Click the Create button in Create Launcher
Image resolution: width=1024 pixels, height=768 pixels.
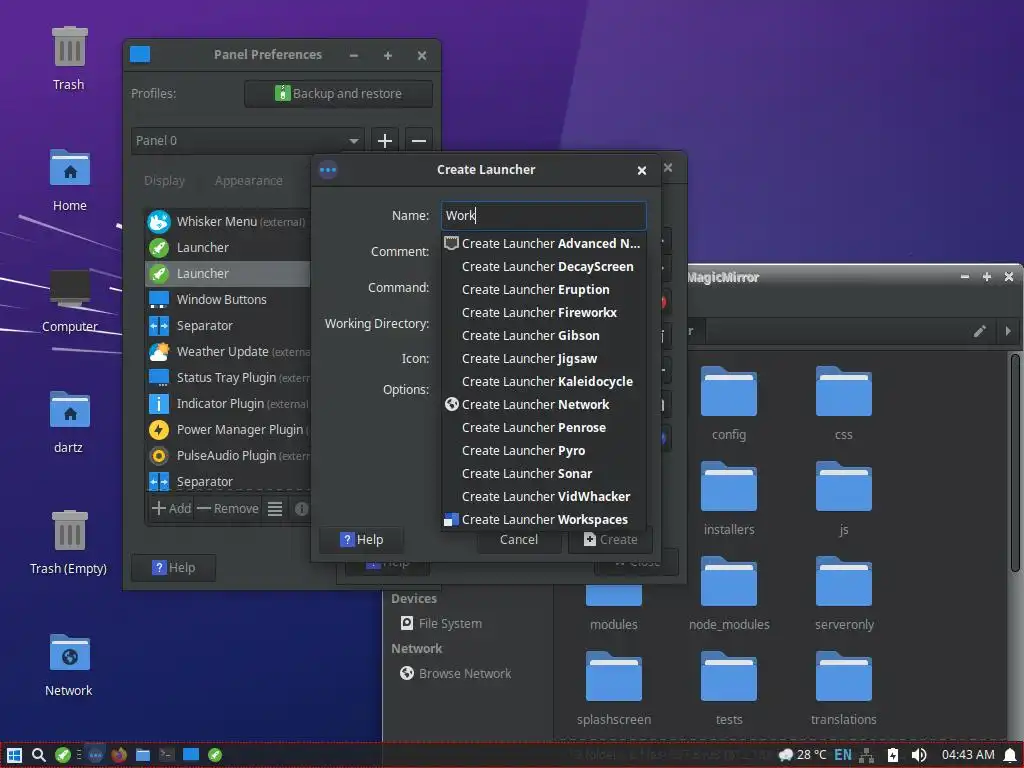610,539
